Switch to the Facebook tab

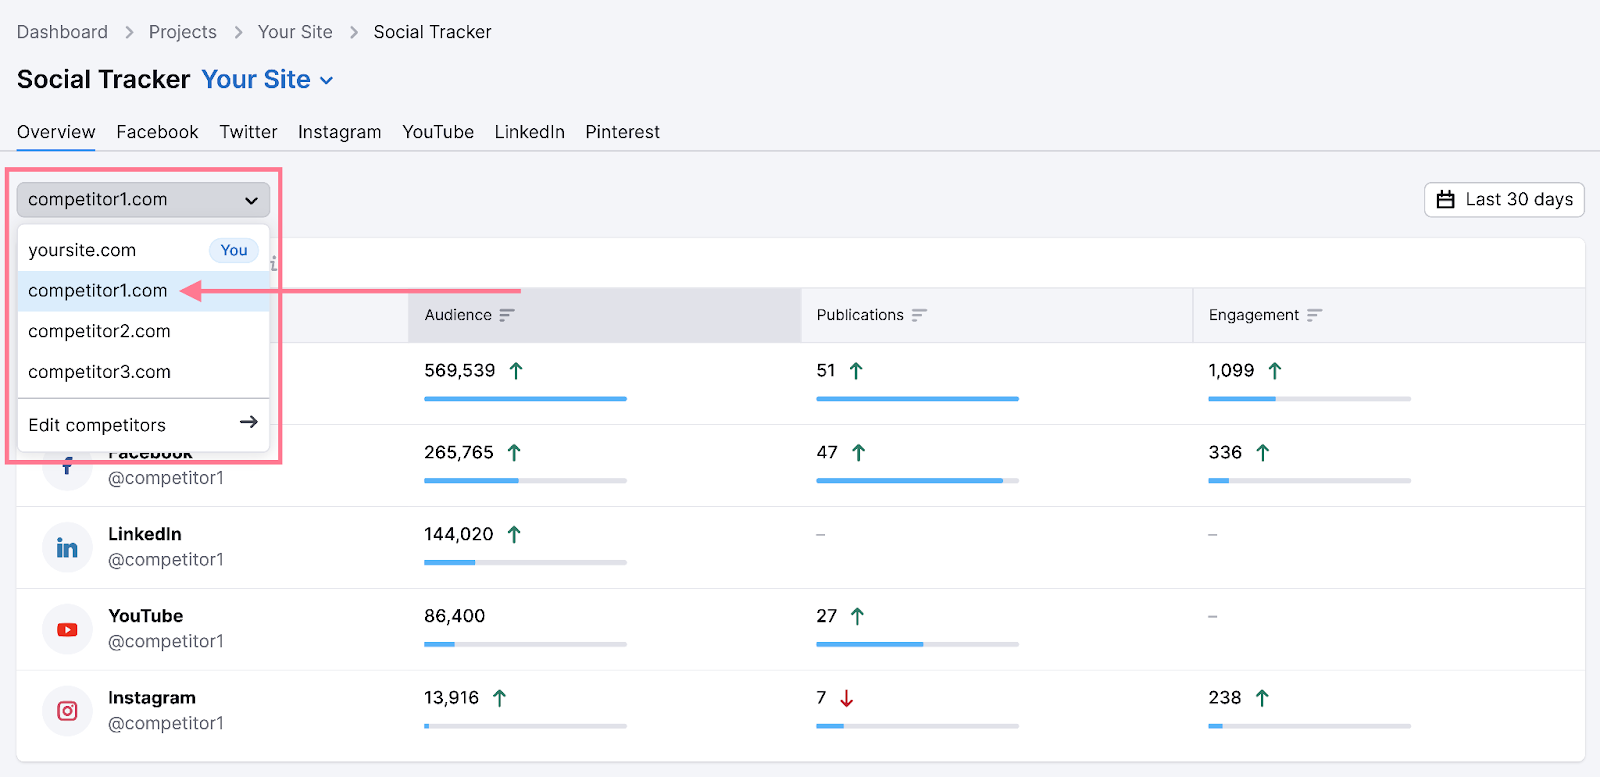click(157, 132)
